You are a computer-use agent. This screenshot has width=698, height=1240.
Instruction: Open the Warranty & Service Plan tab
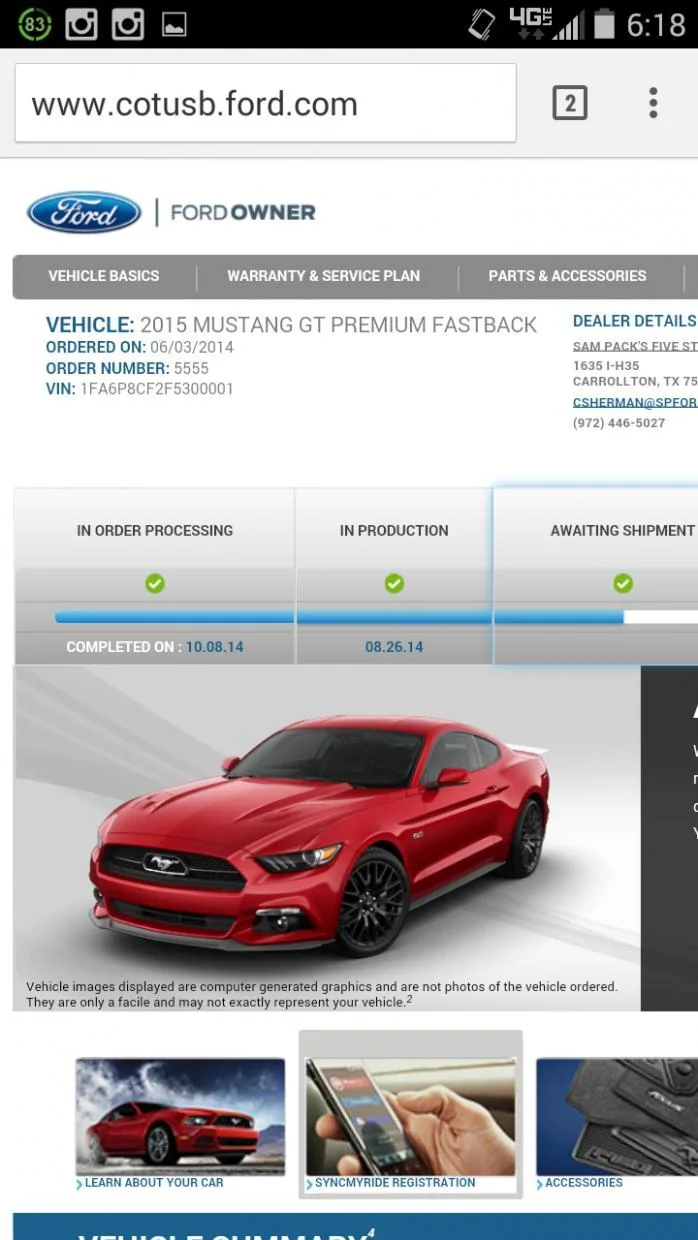pyautogui.click(x=324, y=276)
